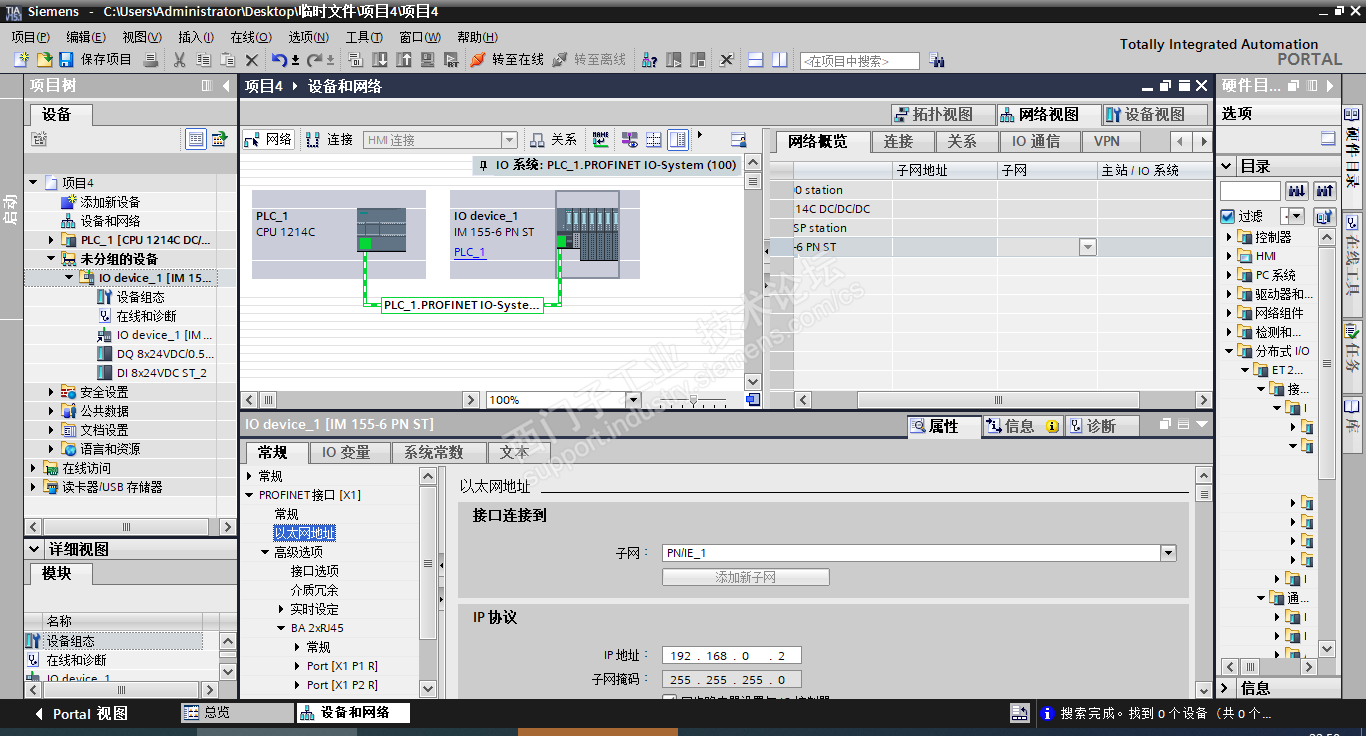Open the 在线 Online menu
Image resolution: width=1366 pixels, height=736 pixels.
pyautogui.click(x=251, y=37)
